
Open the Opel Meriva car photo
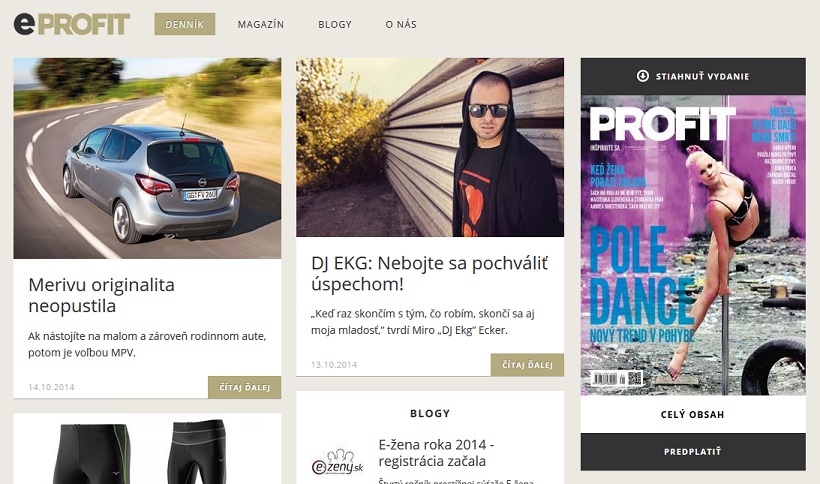point(147,158)
